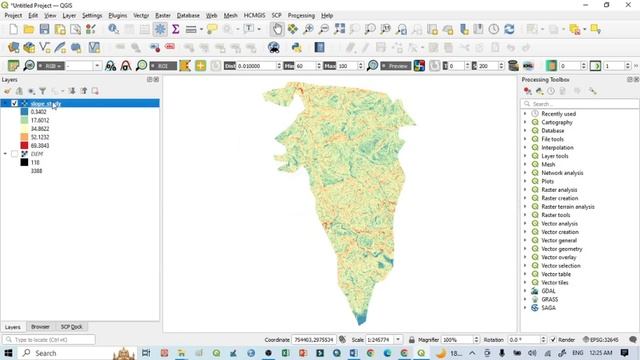The image size is (640, 360).
Task: Open the statistical summary Sigma tool
Action: point(176,29)
